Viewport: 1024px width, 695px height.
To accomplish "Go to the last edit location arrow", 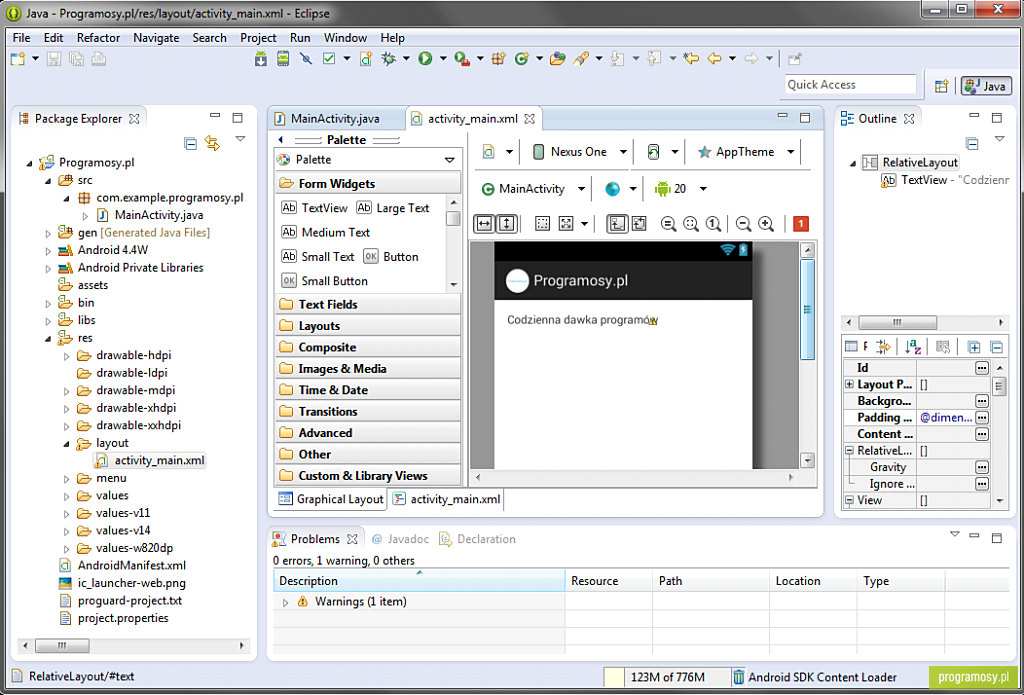I will click(x=691, y=59).
